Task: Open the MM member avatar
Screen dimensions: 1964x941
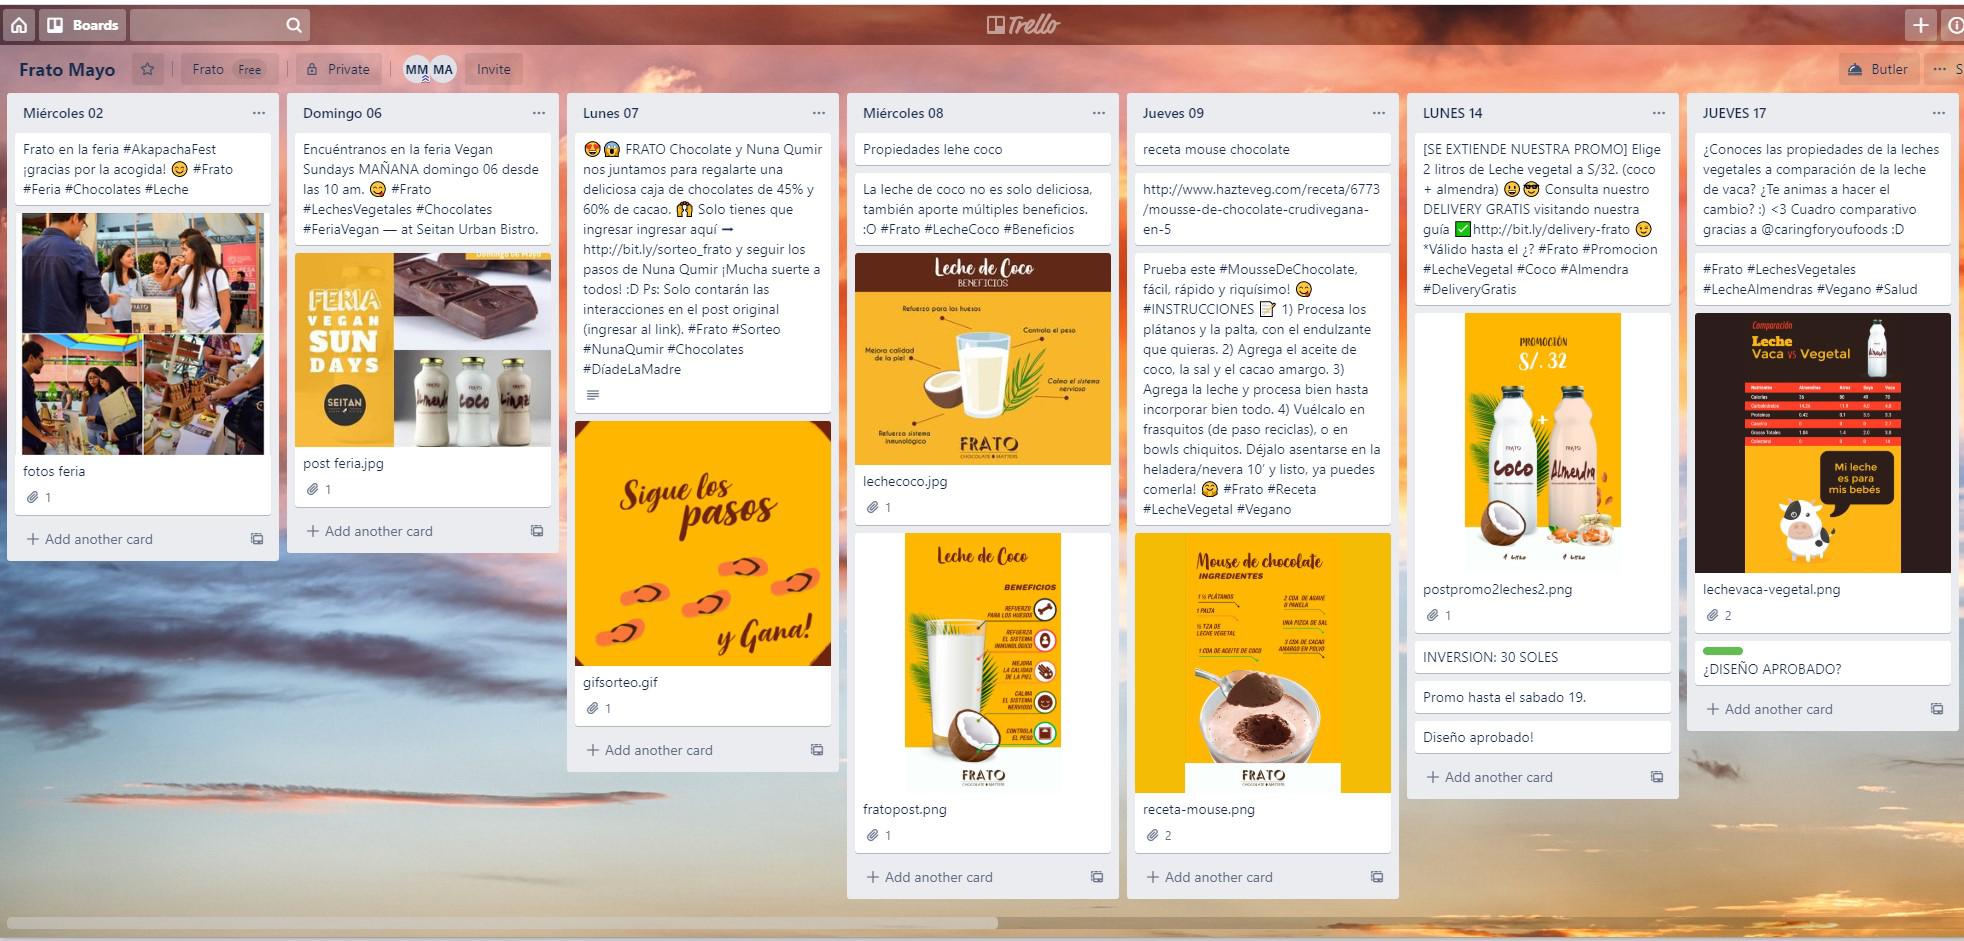Action: [416, 69]
